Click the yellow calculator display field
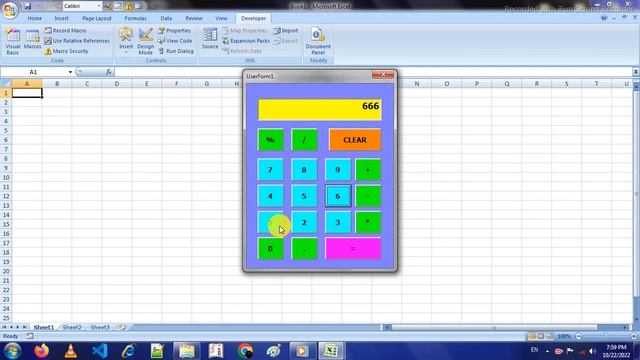The width and height of the screenshot is (640, 360). [x=320, y=109]
